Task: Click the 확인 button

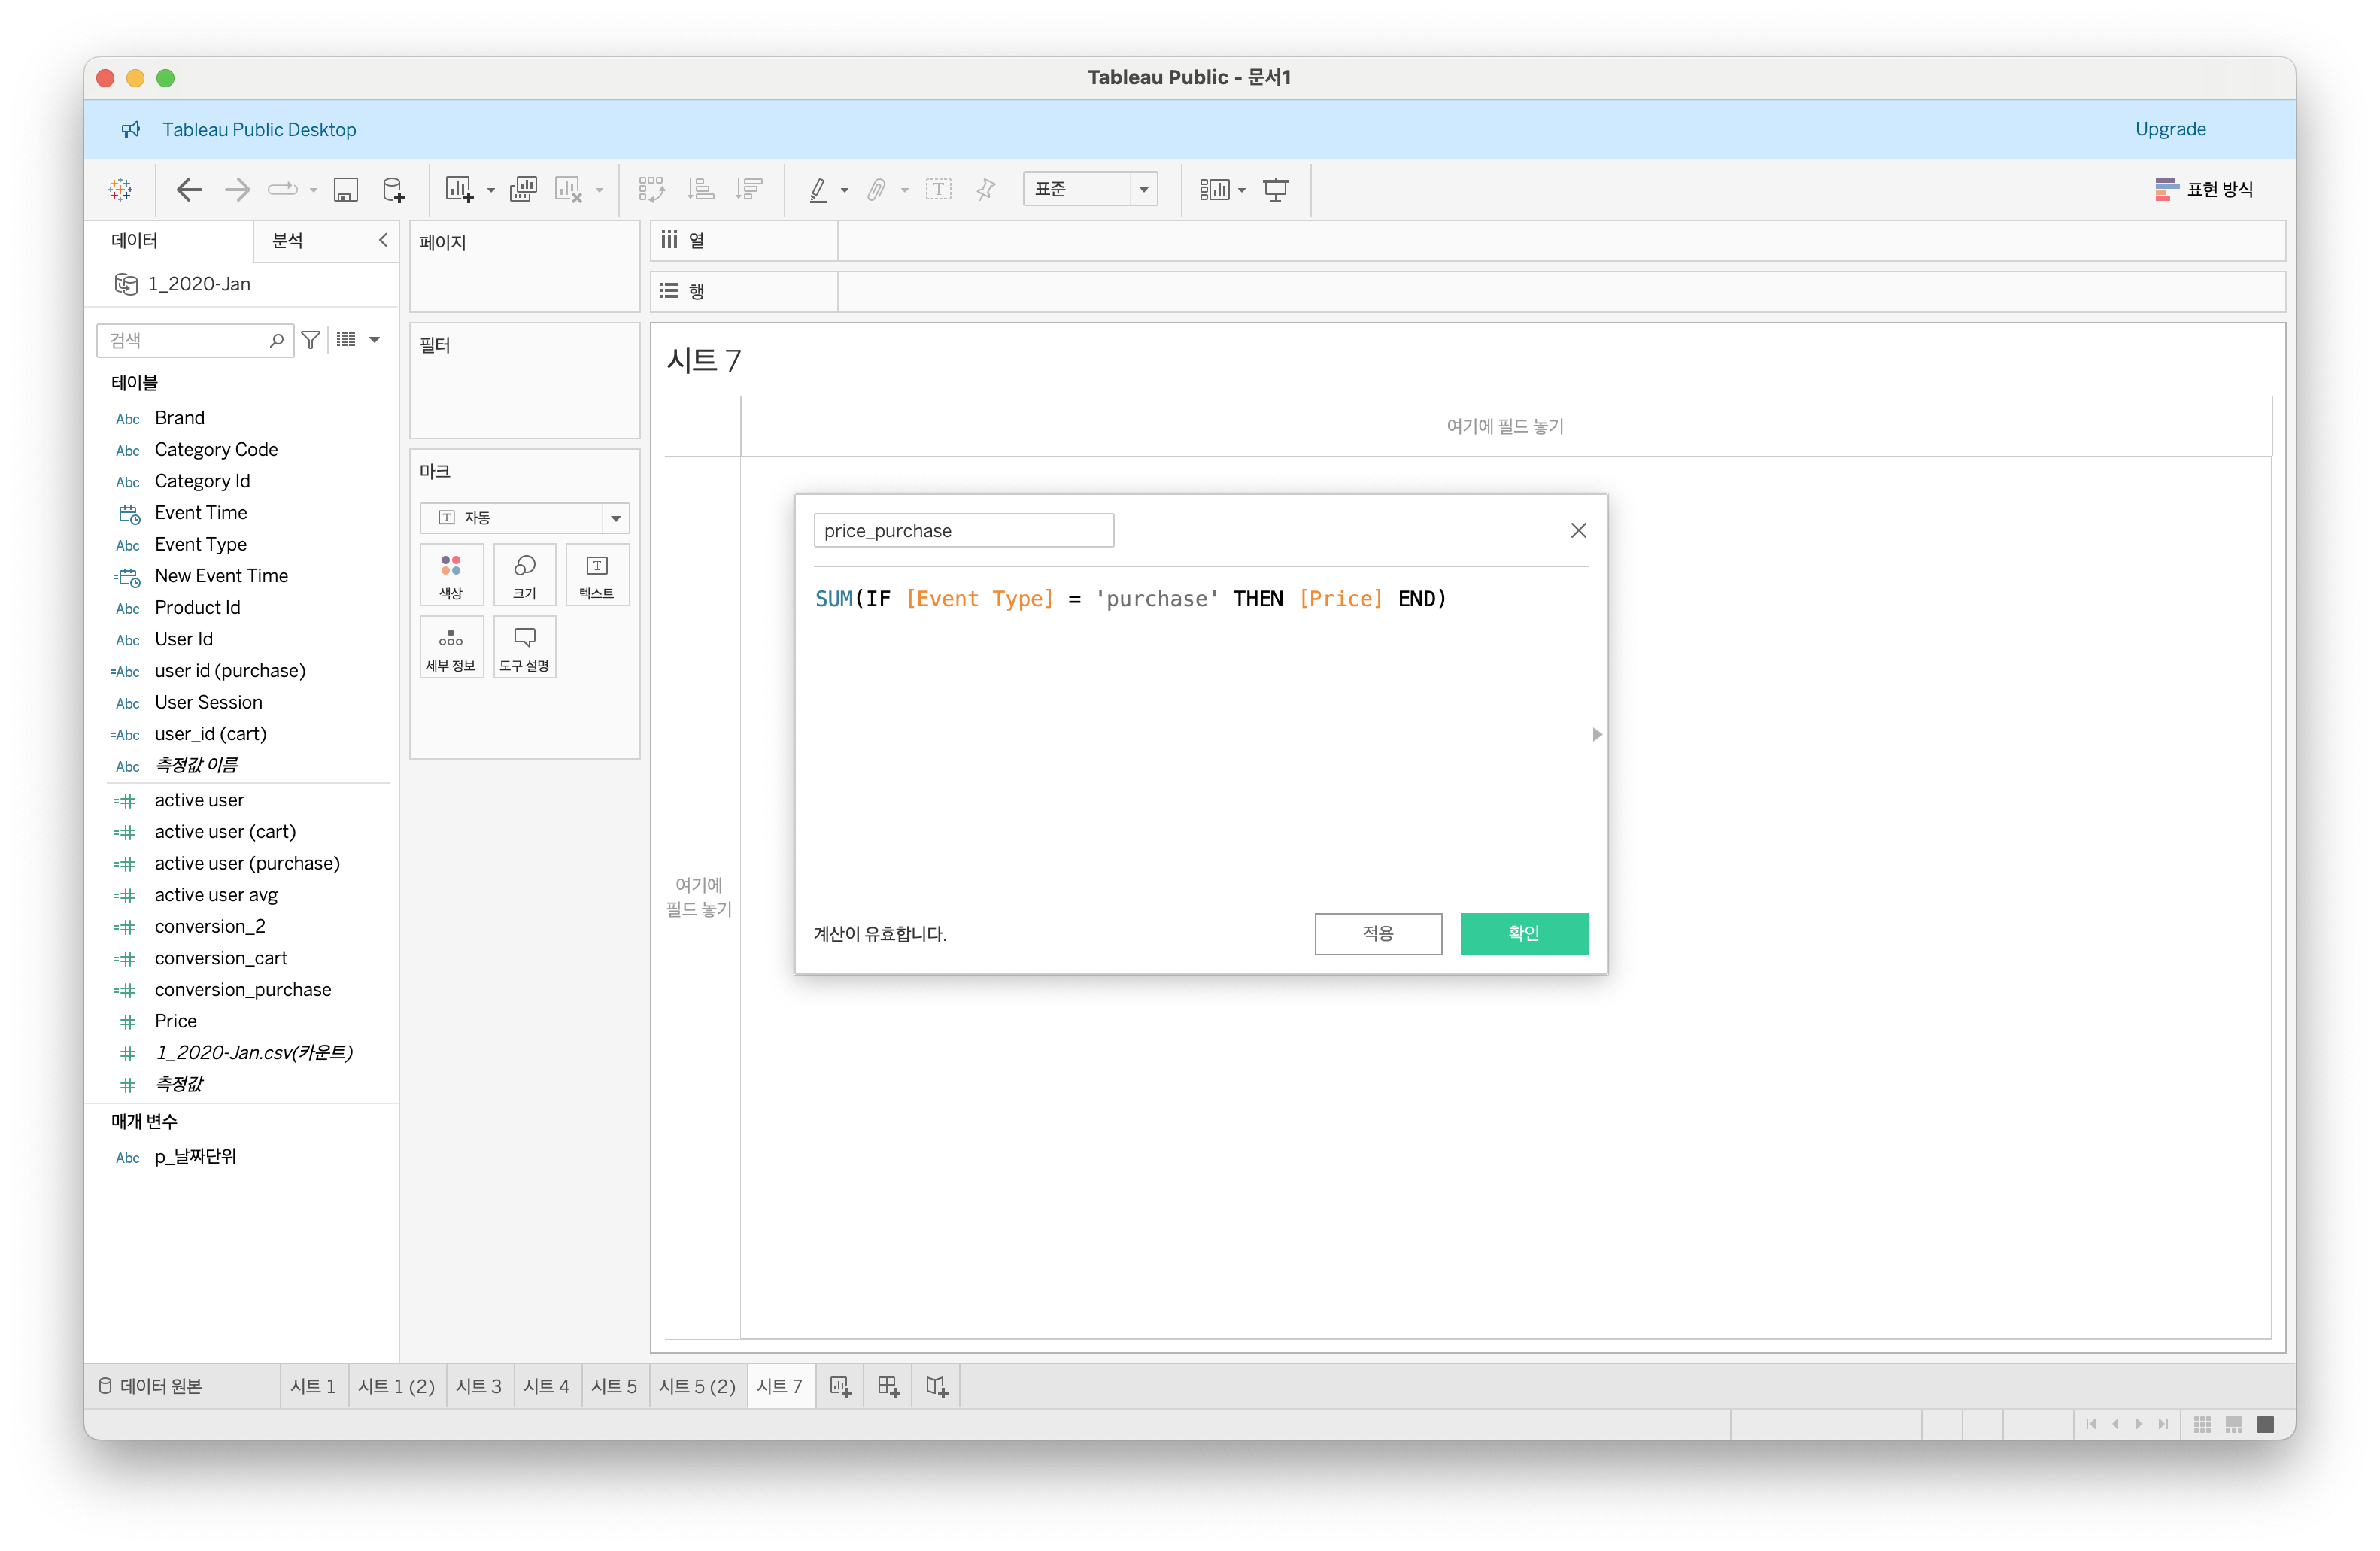Action: 1523,933
